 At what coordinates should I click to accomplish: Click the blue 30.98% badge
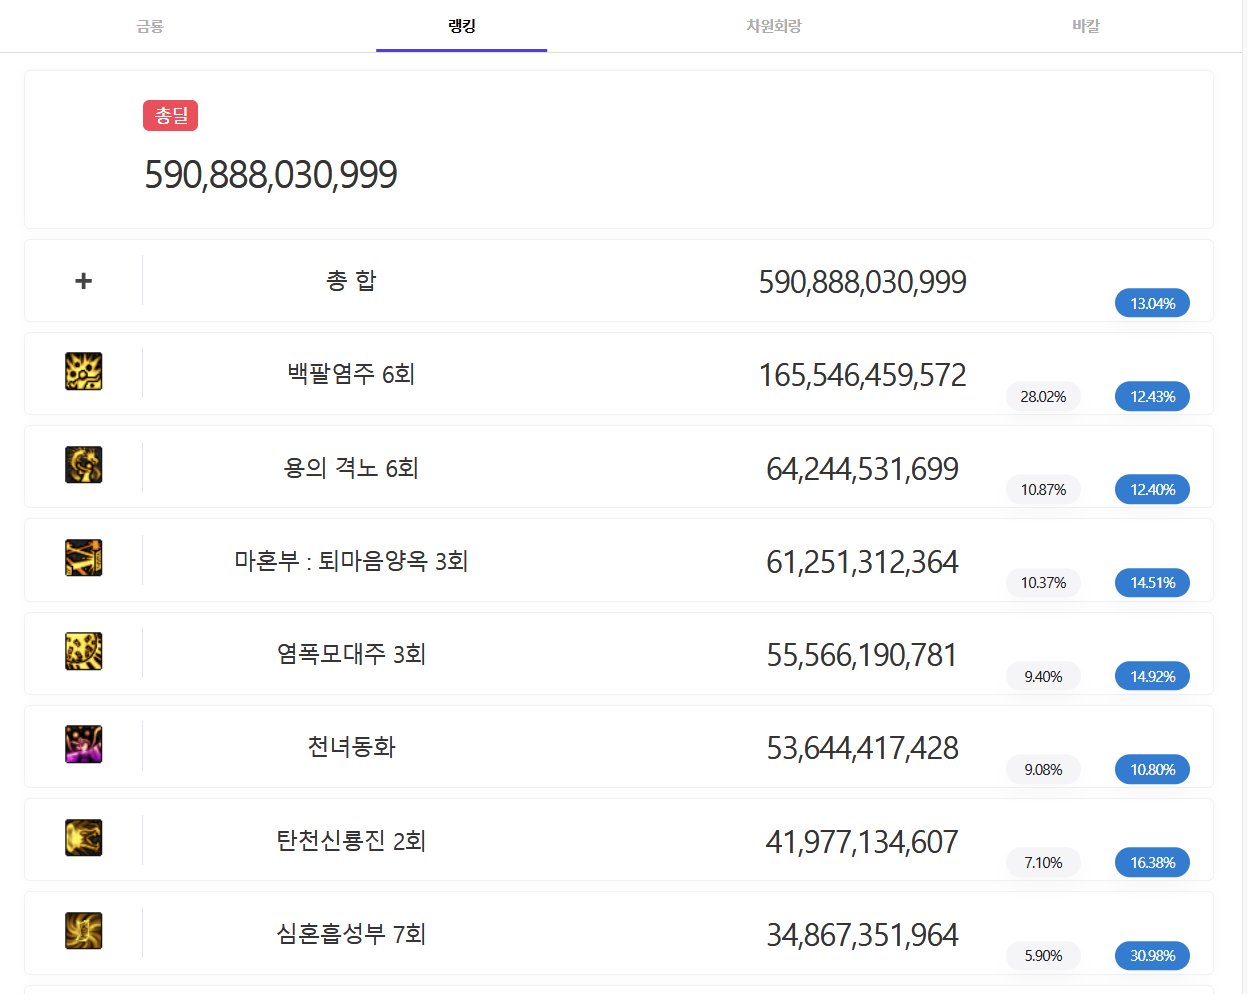coord(1152,956)
